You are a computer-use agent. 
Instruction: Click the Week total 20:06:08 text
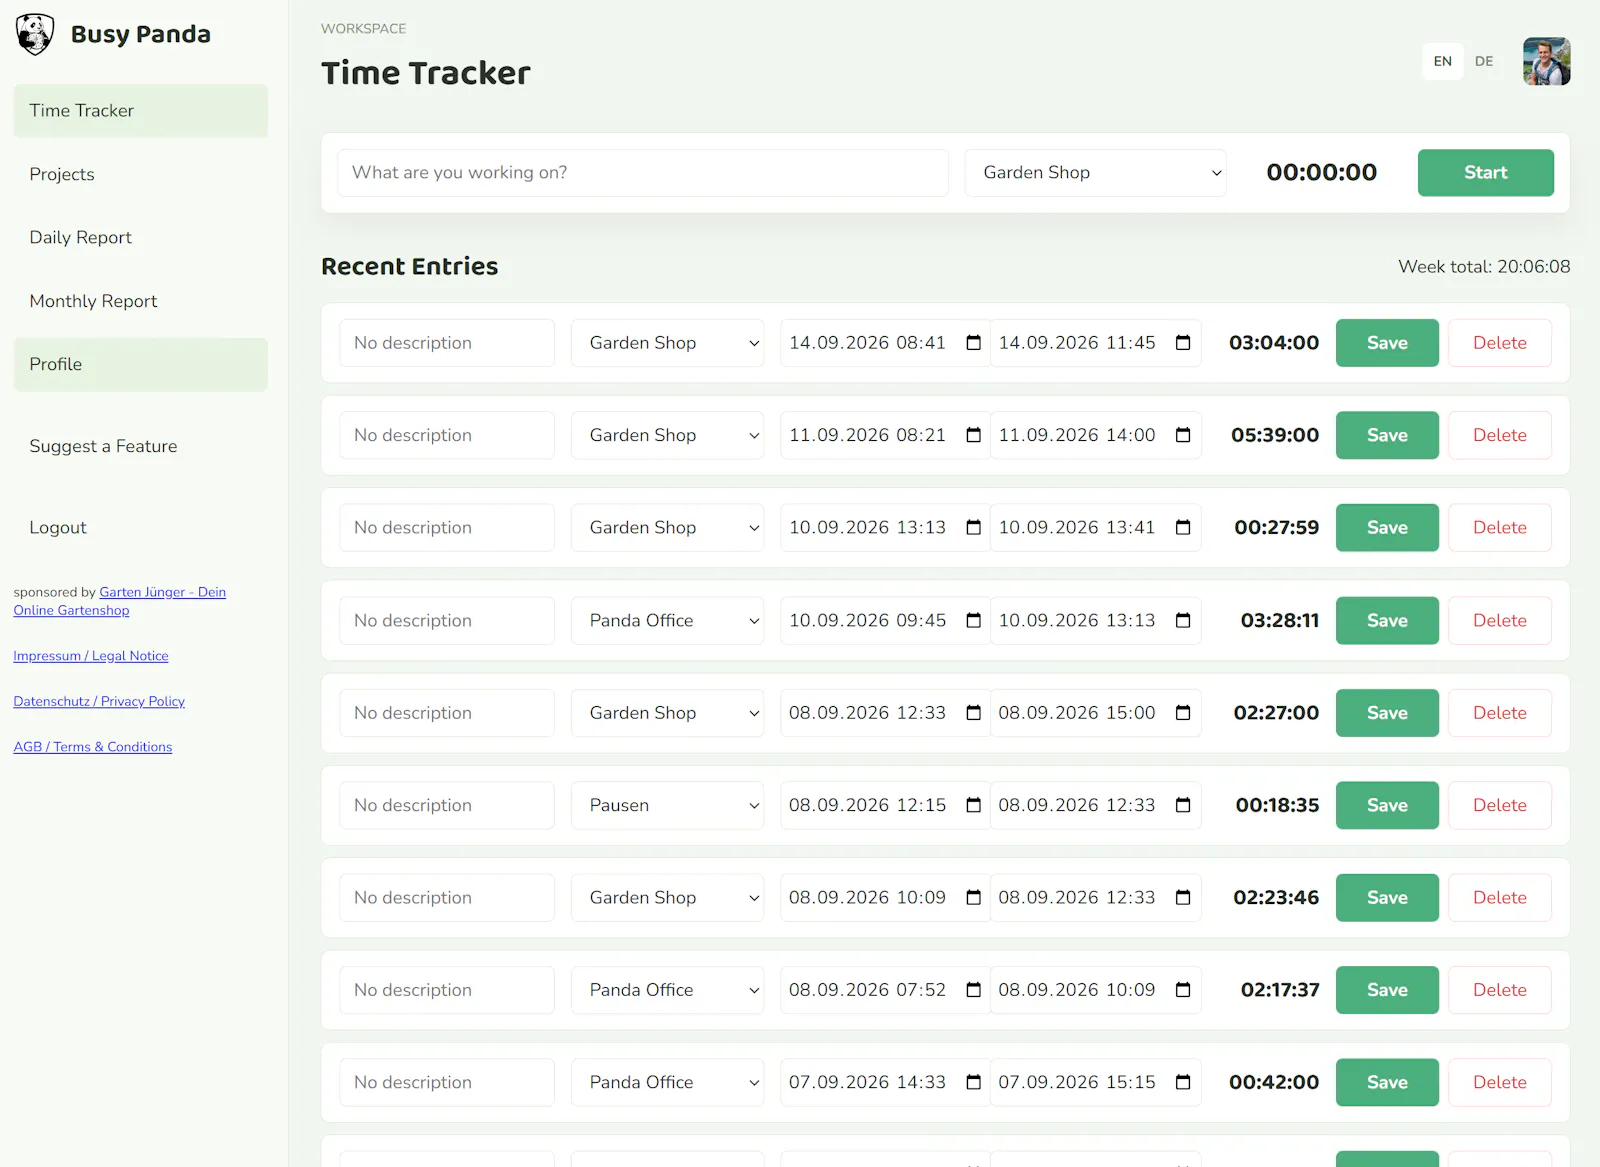click(x=1484, y=267)
